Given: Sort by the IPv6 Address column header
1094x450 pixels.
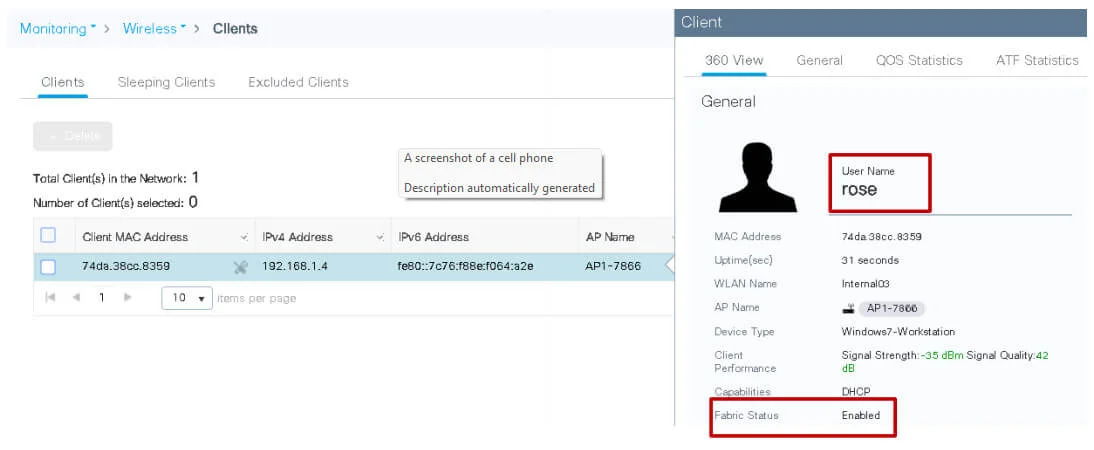Looking at the screenshot, I should coord(433,237).
